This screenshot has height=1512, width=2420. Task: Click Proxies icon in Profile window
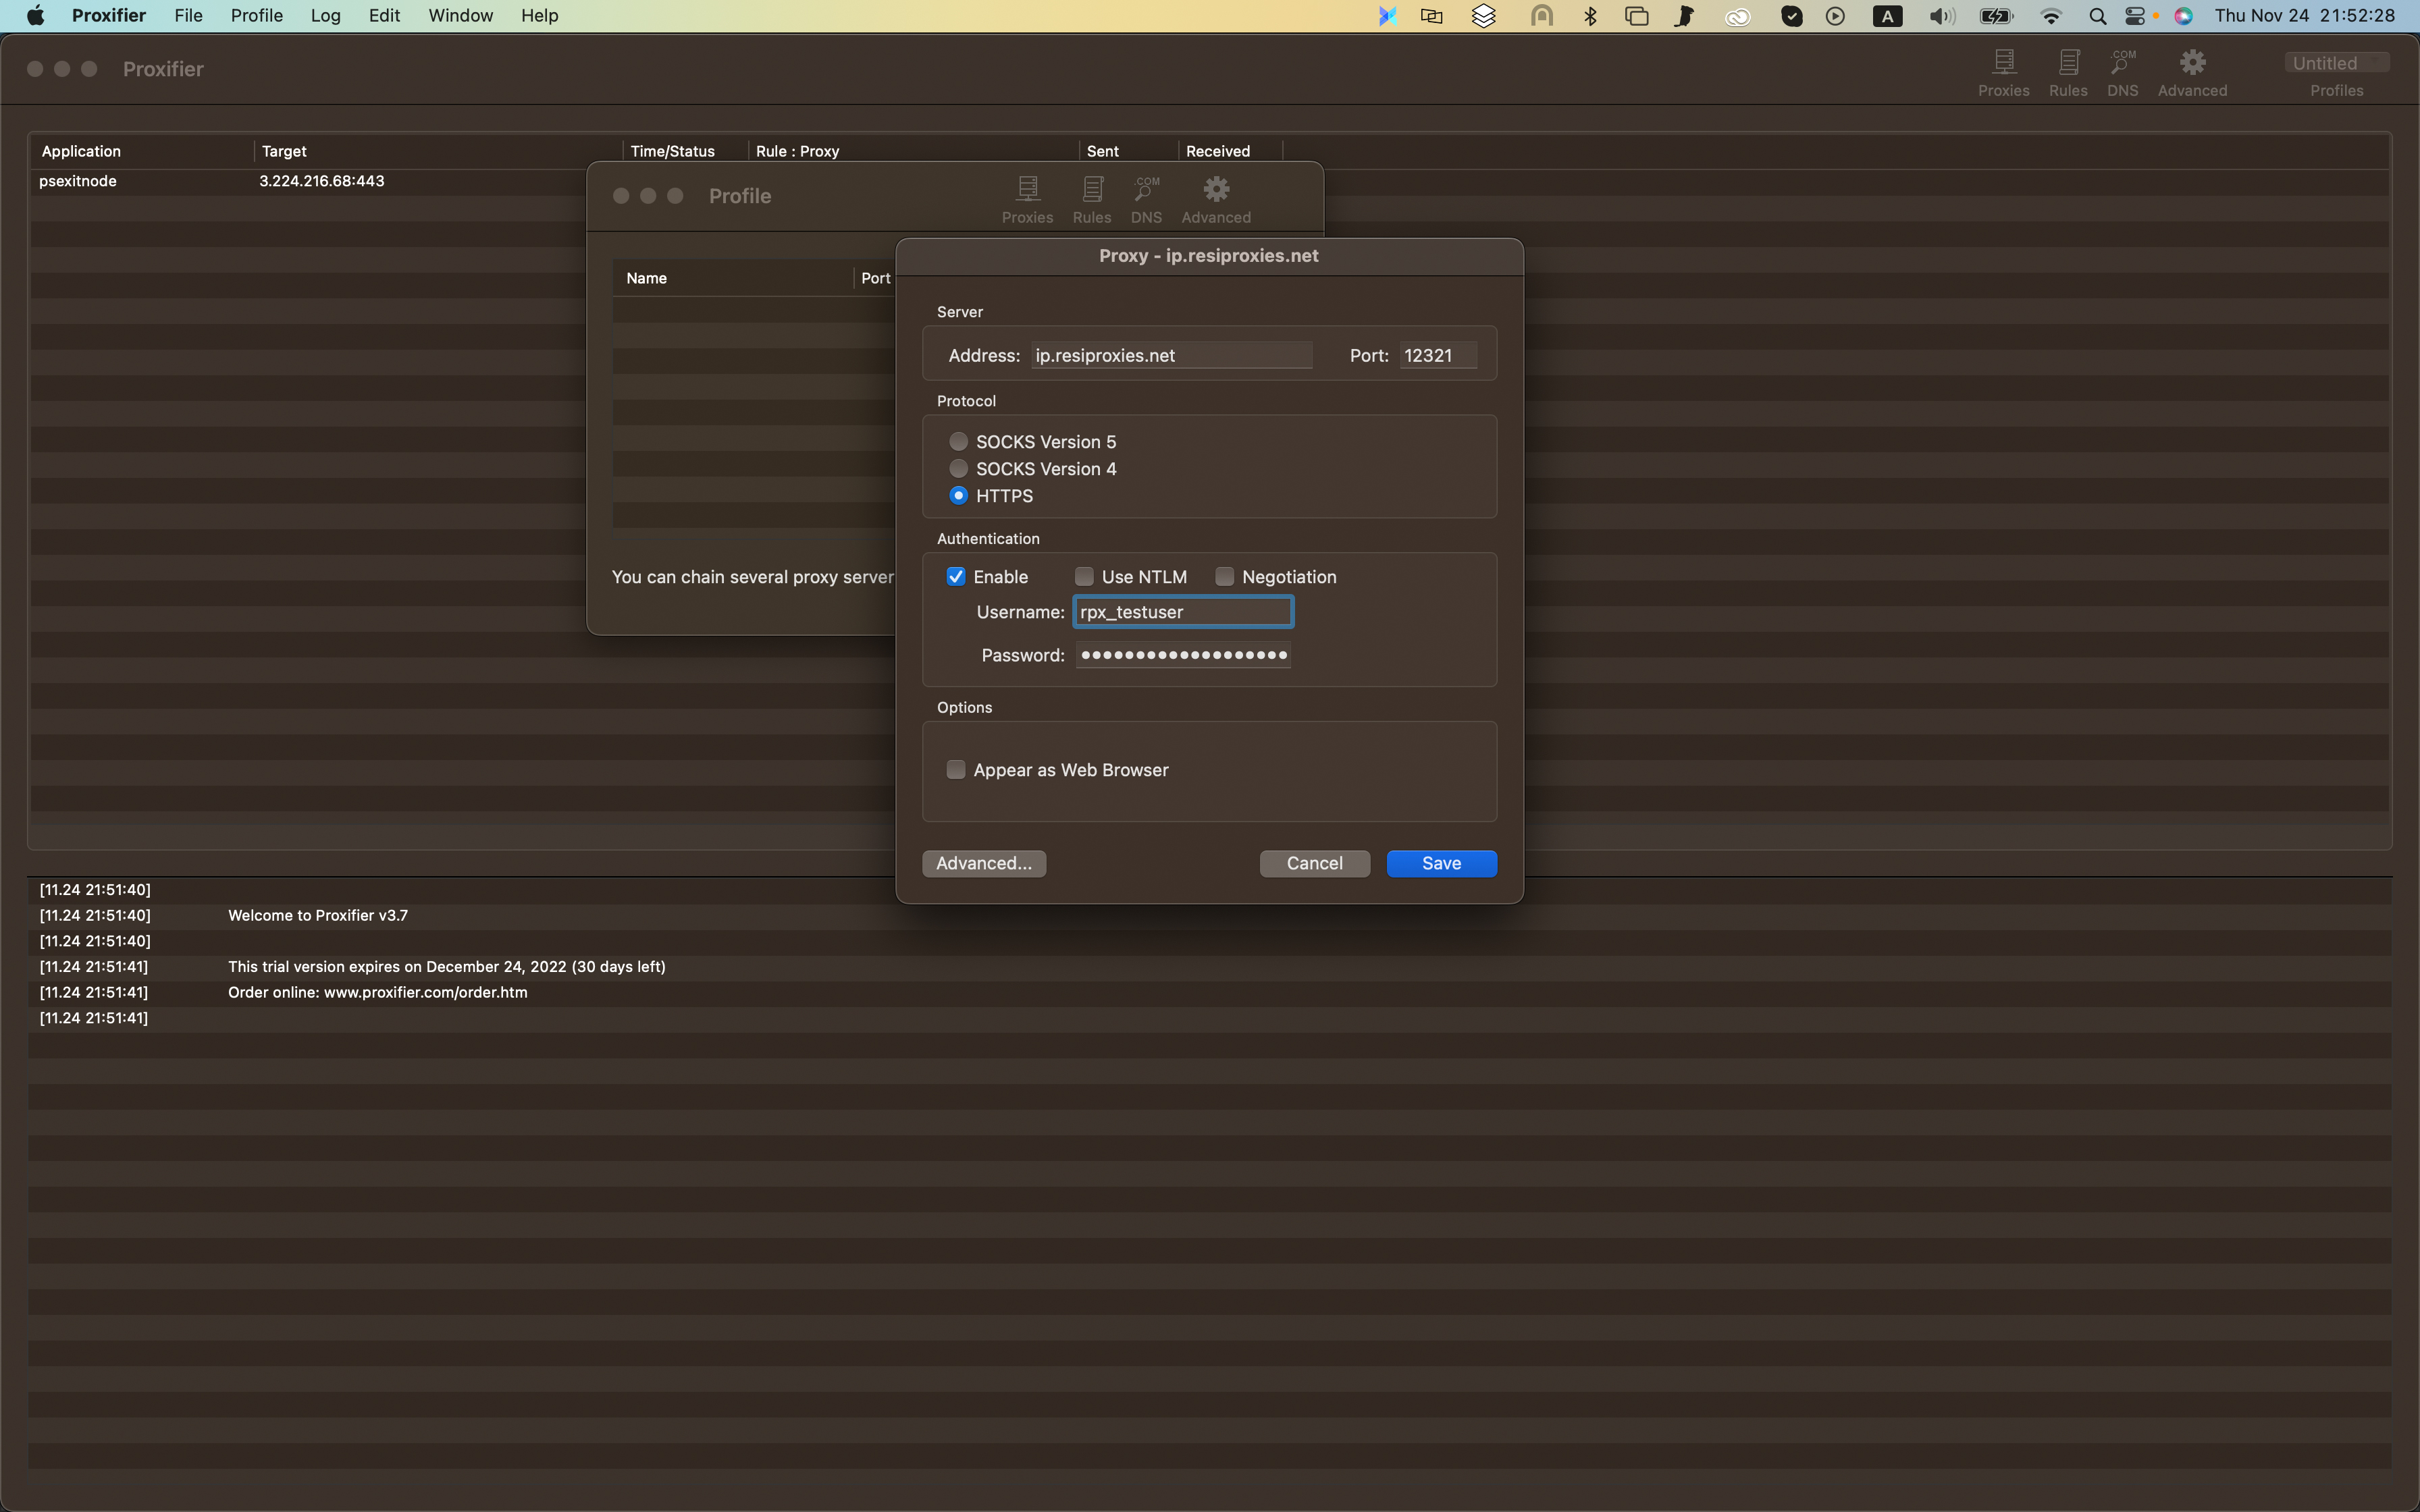pyautogui.click(x=1027, y=200)
